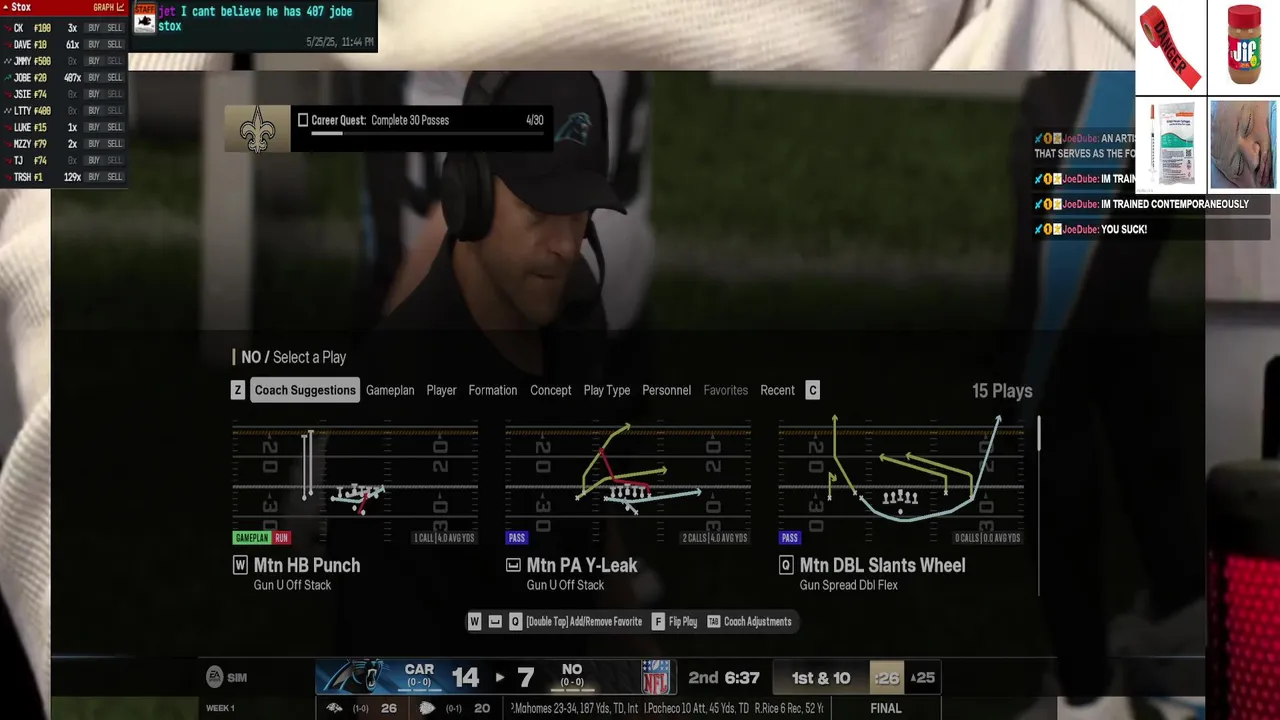This screenshot has width=1280, height=720.
Task: Click the TRSH downward trend icon
Action: [x=7, y=177]
